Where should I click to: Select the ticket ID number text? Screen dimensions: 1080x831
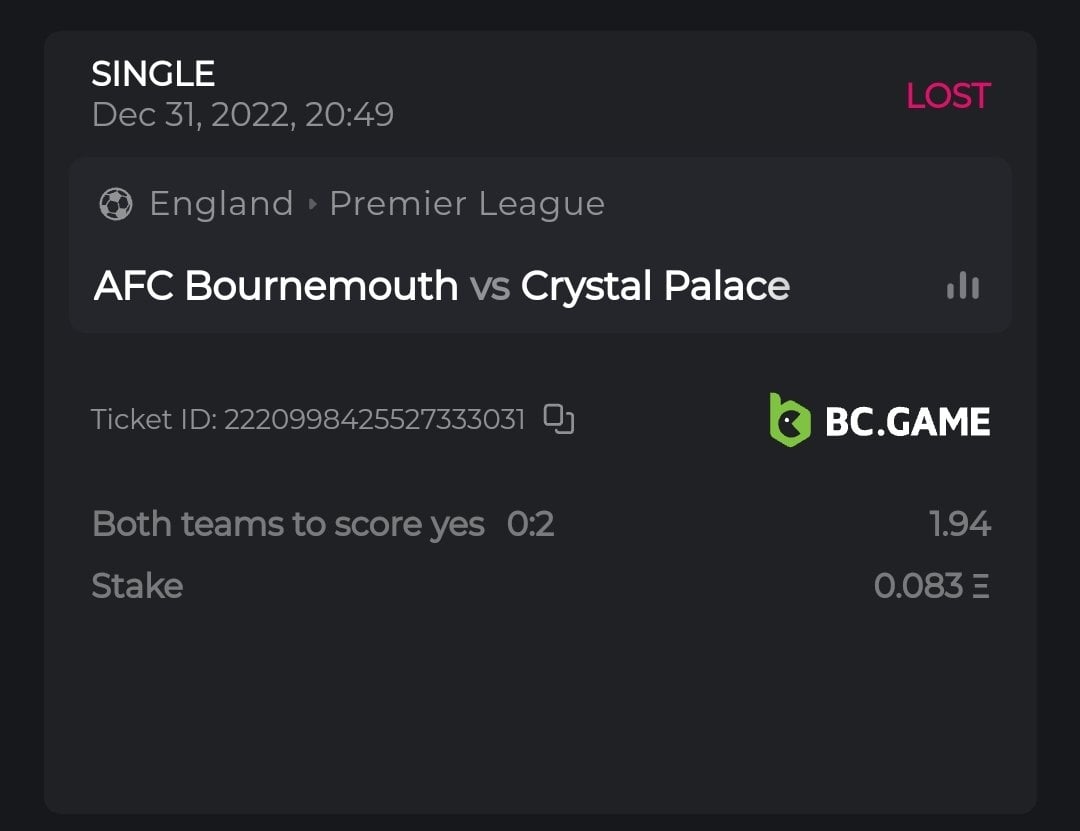coord(374,419)
